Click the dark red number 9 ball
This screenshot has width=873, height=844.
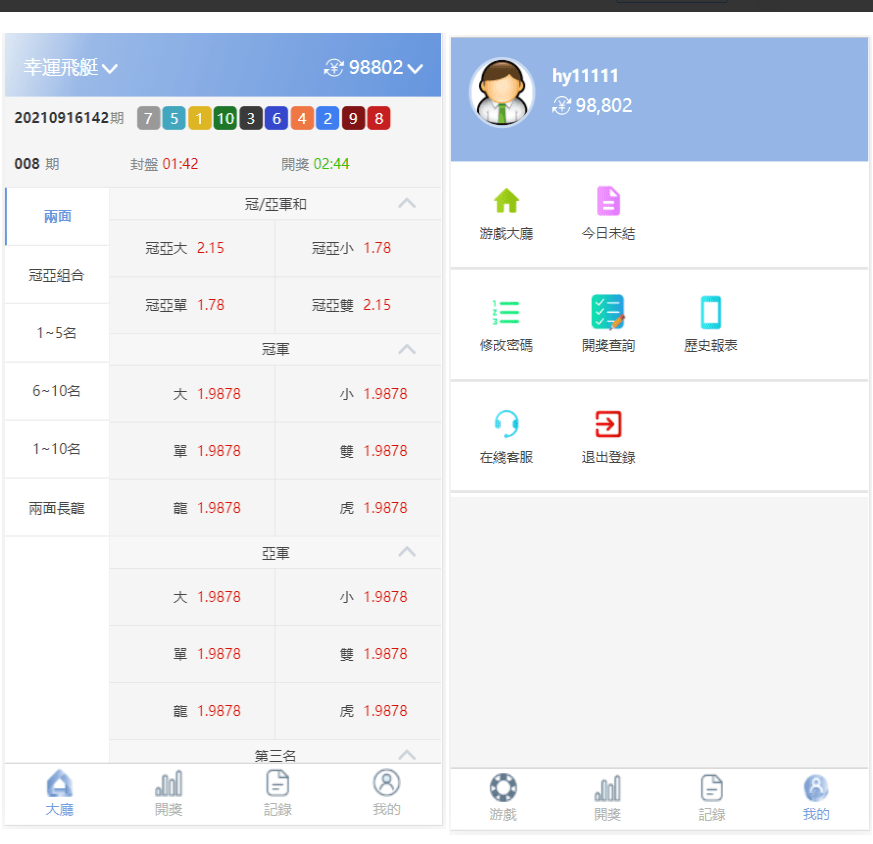(353, 118)
